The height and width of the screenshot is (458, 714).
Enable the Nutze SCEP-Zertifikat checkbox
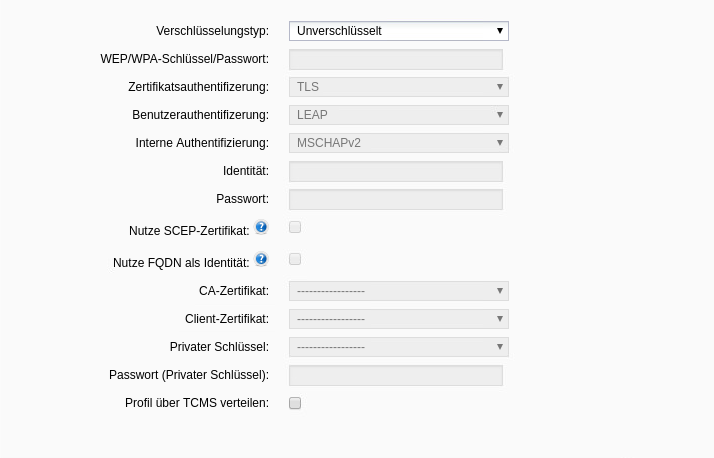pyautogui.click(x=295, y=227)
